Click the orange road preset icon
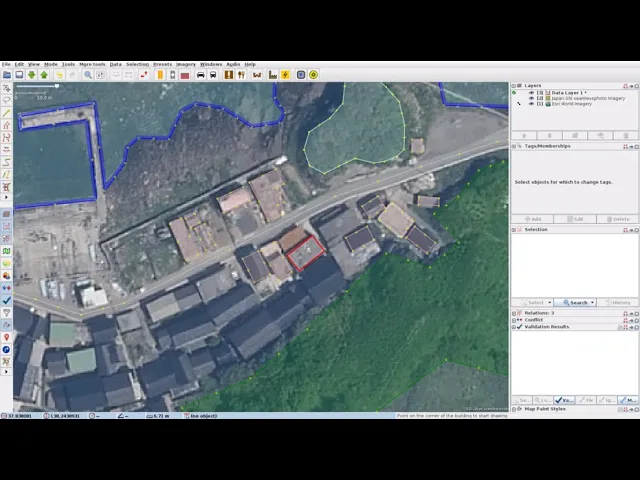This screenshot has height=480, width=640. pyautogui.click(x=160, y=75)
